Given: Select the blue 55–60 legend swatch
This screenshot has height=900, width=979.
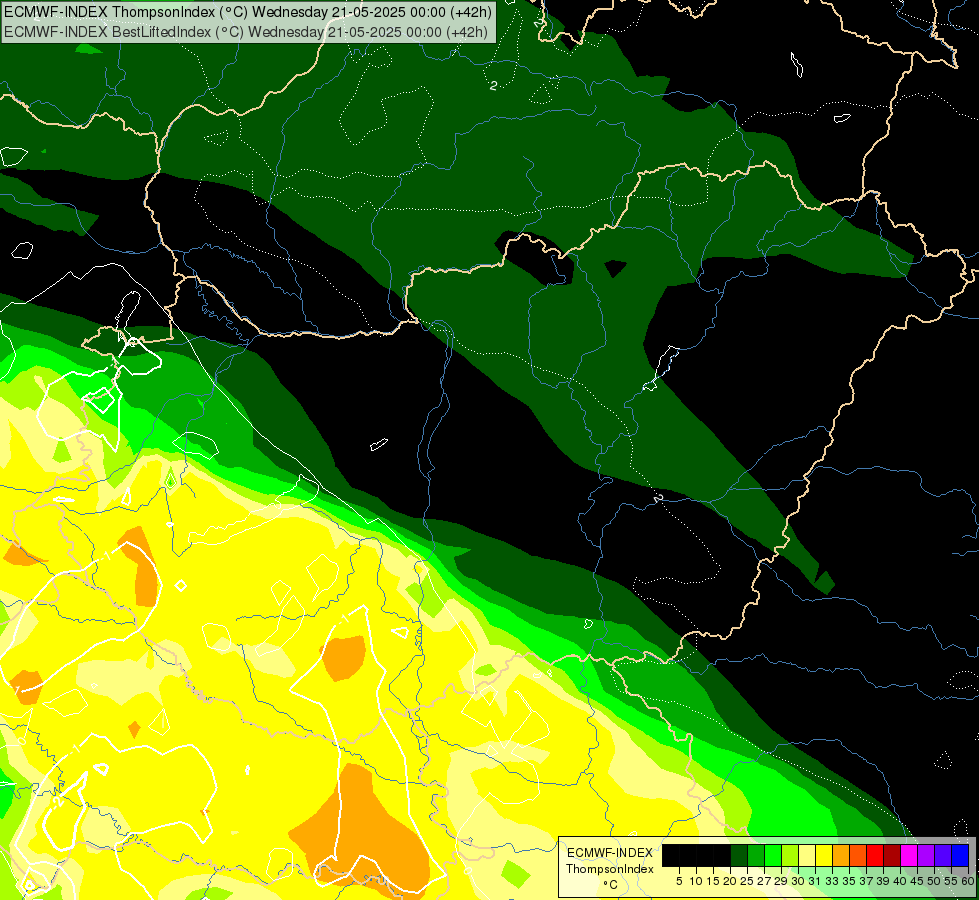Looking at the screenshot, I should pos(960,855).
